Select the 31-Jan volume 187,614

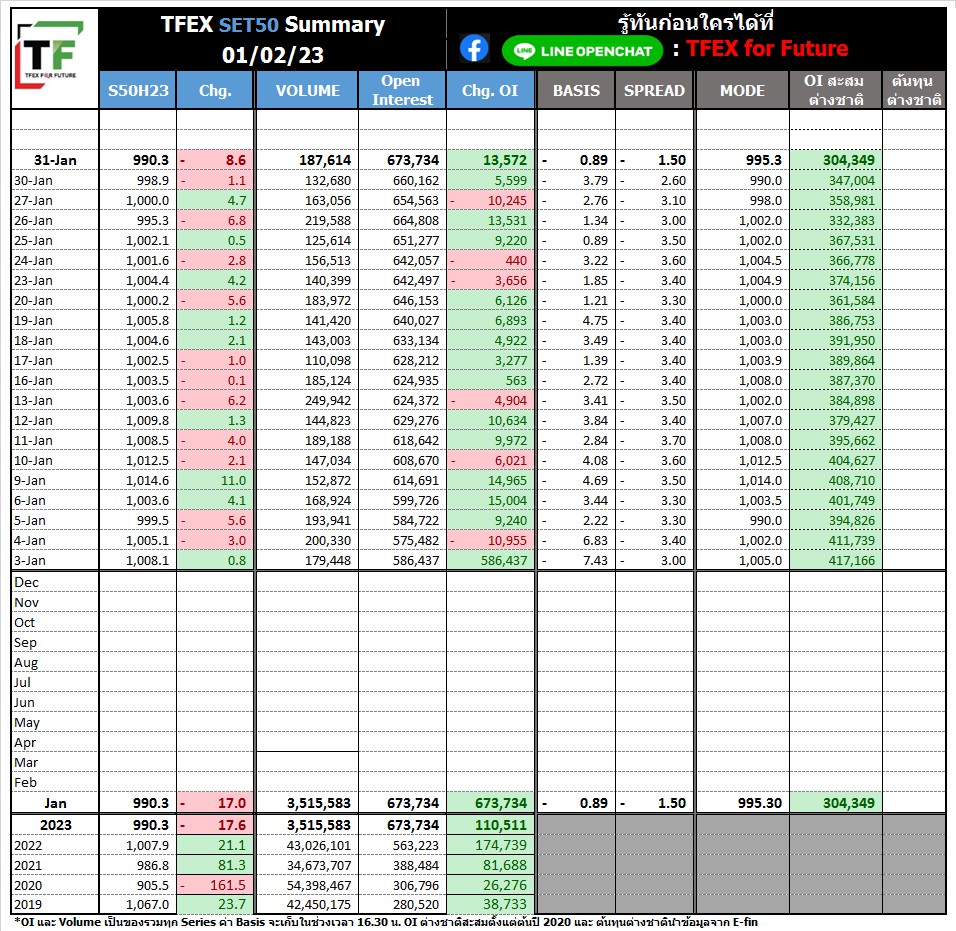[x=325, y=160]
